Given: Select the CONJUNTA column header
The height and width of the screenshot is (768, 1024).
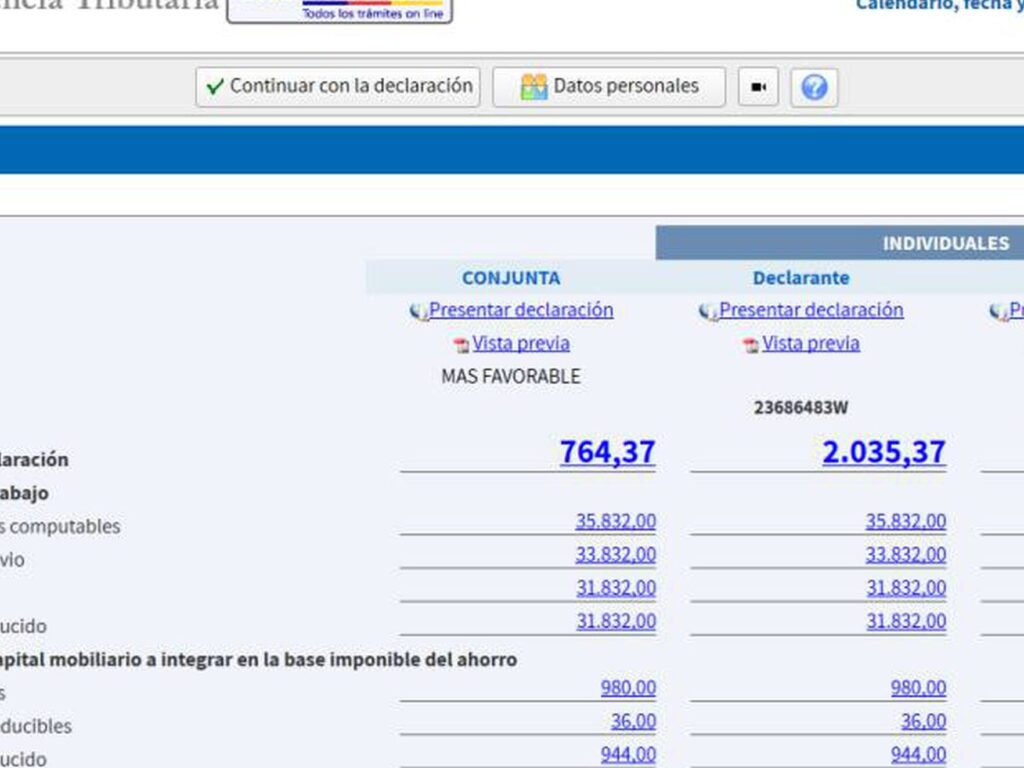Looking at the screenshot, I should coord(511,278).
